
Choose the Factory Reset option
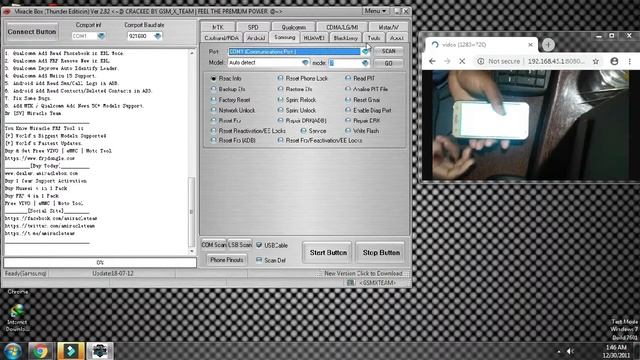pyautogui.click(x=231, y=100)
